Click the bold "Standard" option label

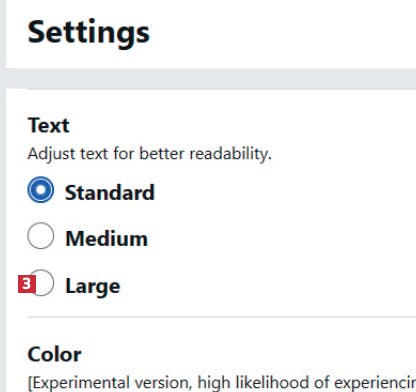coord(110,193)
